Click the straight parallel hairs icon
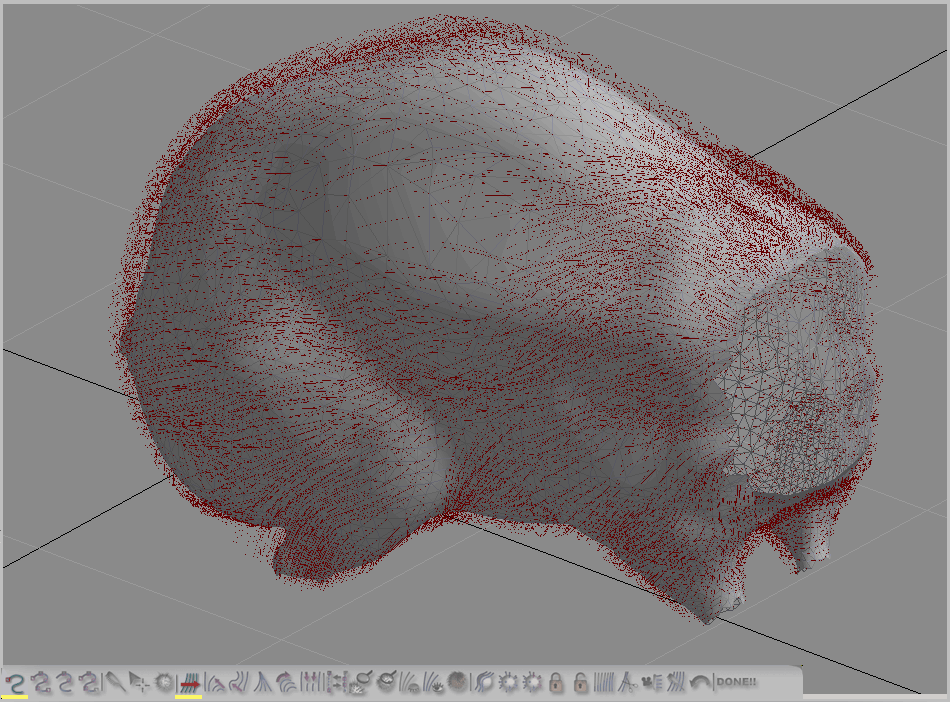This screenshot has width=950, height=702. click(603, 682)
